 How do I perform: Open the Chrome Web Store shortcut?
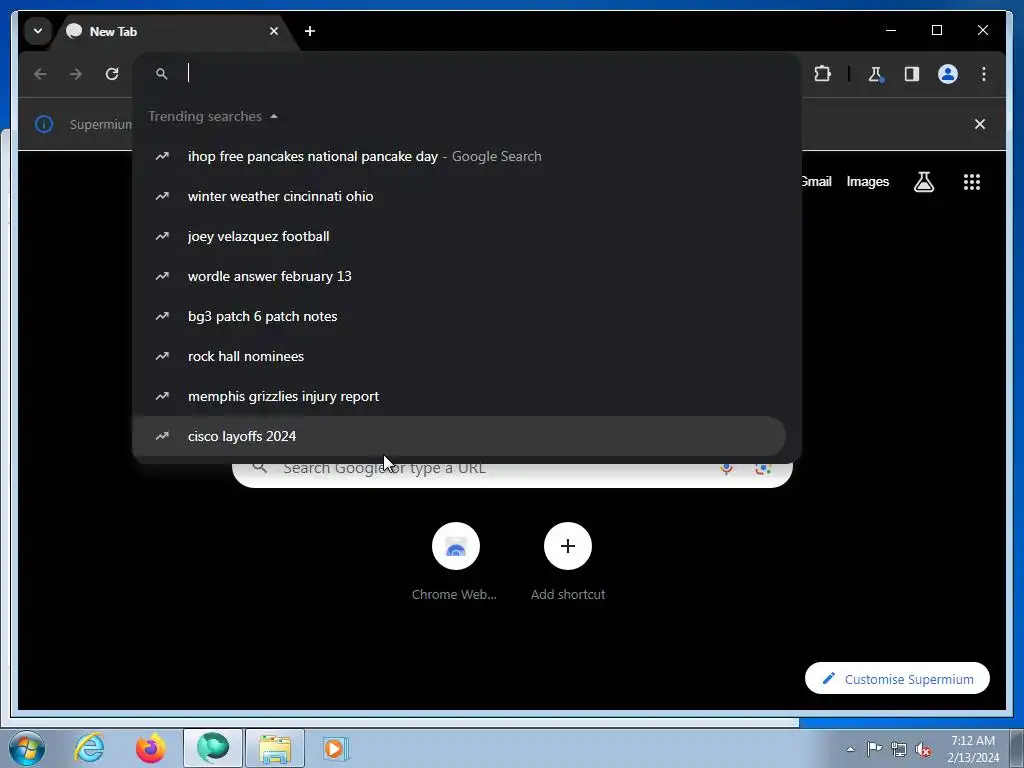coord(455,562)
